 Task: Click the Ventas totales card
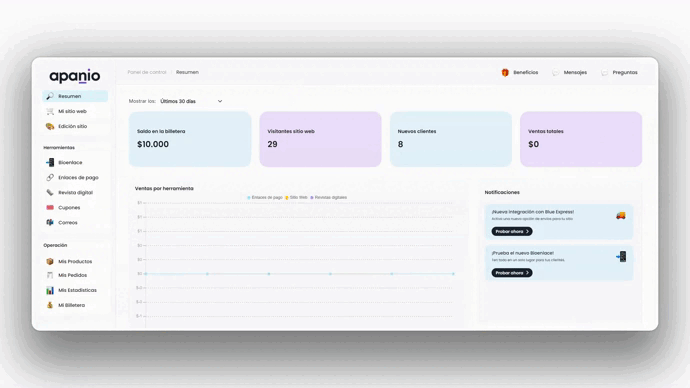581,139
